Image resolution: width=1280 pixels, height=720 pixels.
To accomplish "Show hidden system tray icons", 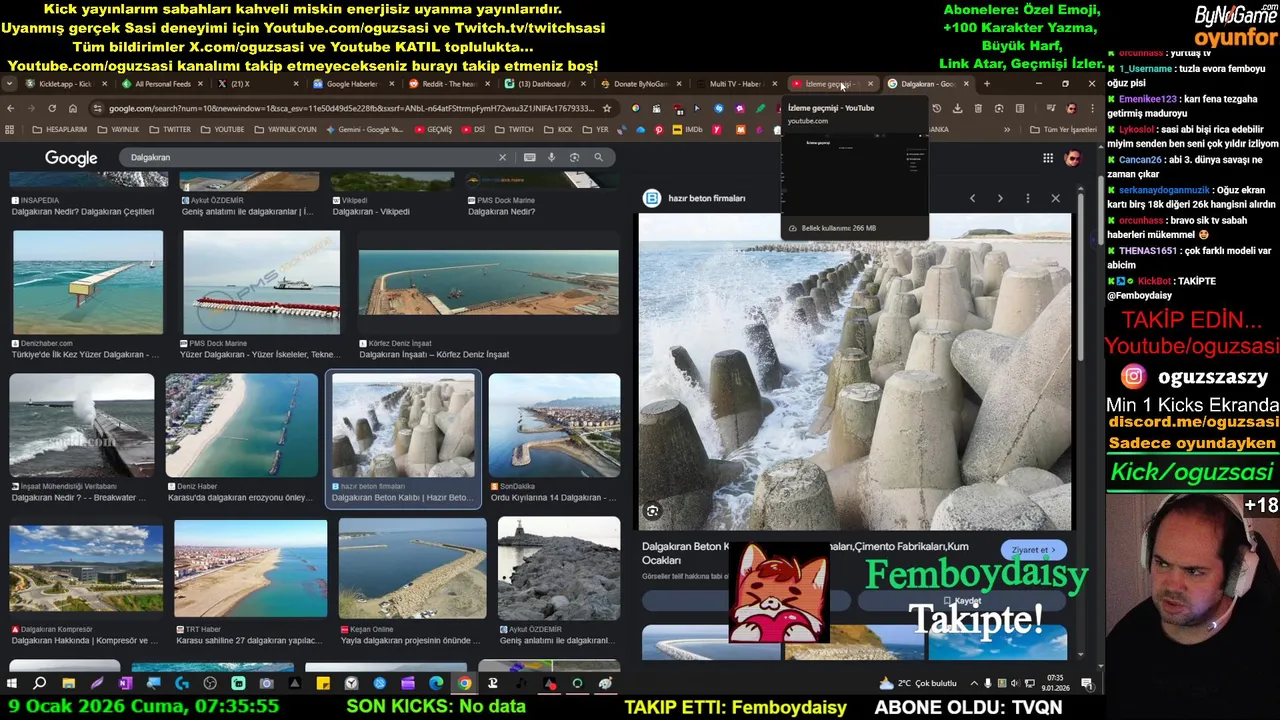I will (974, 683).
